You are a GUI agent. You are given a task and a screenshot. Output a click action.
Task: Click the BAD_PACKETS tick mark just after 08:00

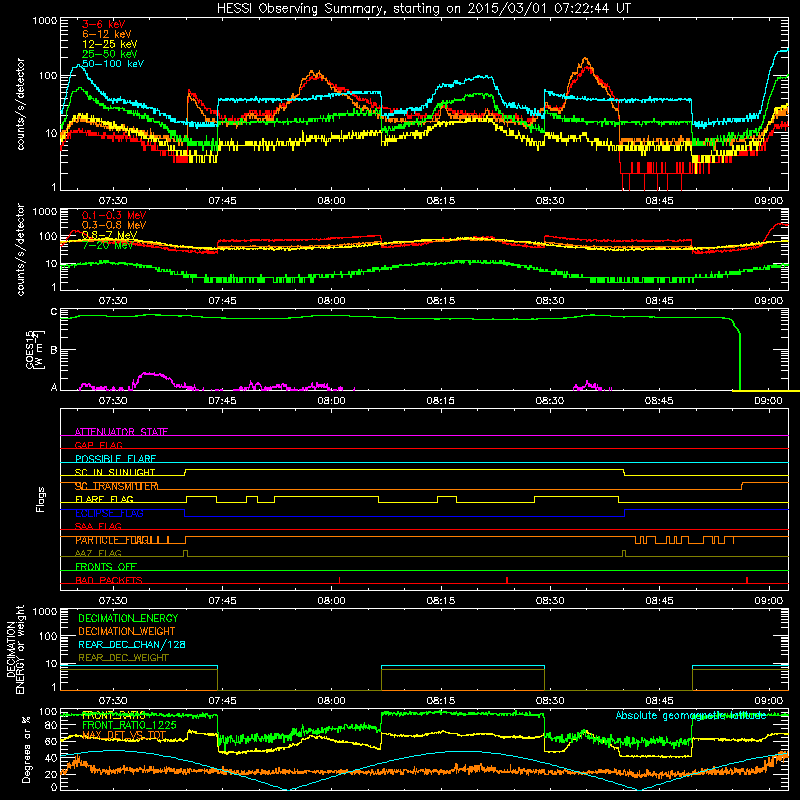pos(339,580)
